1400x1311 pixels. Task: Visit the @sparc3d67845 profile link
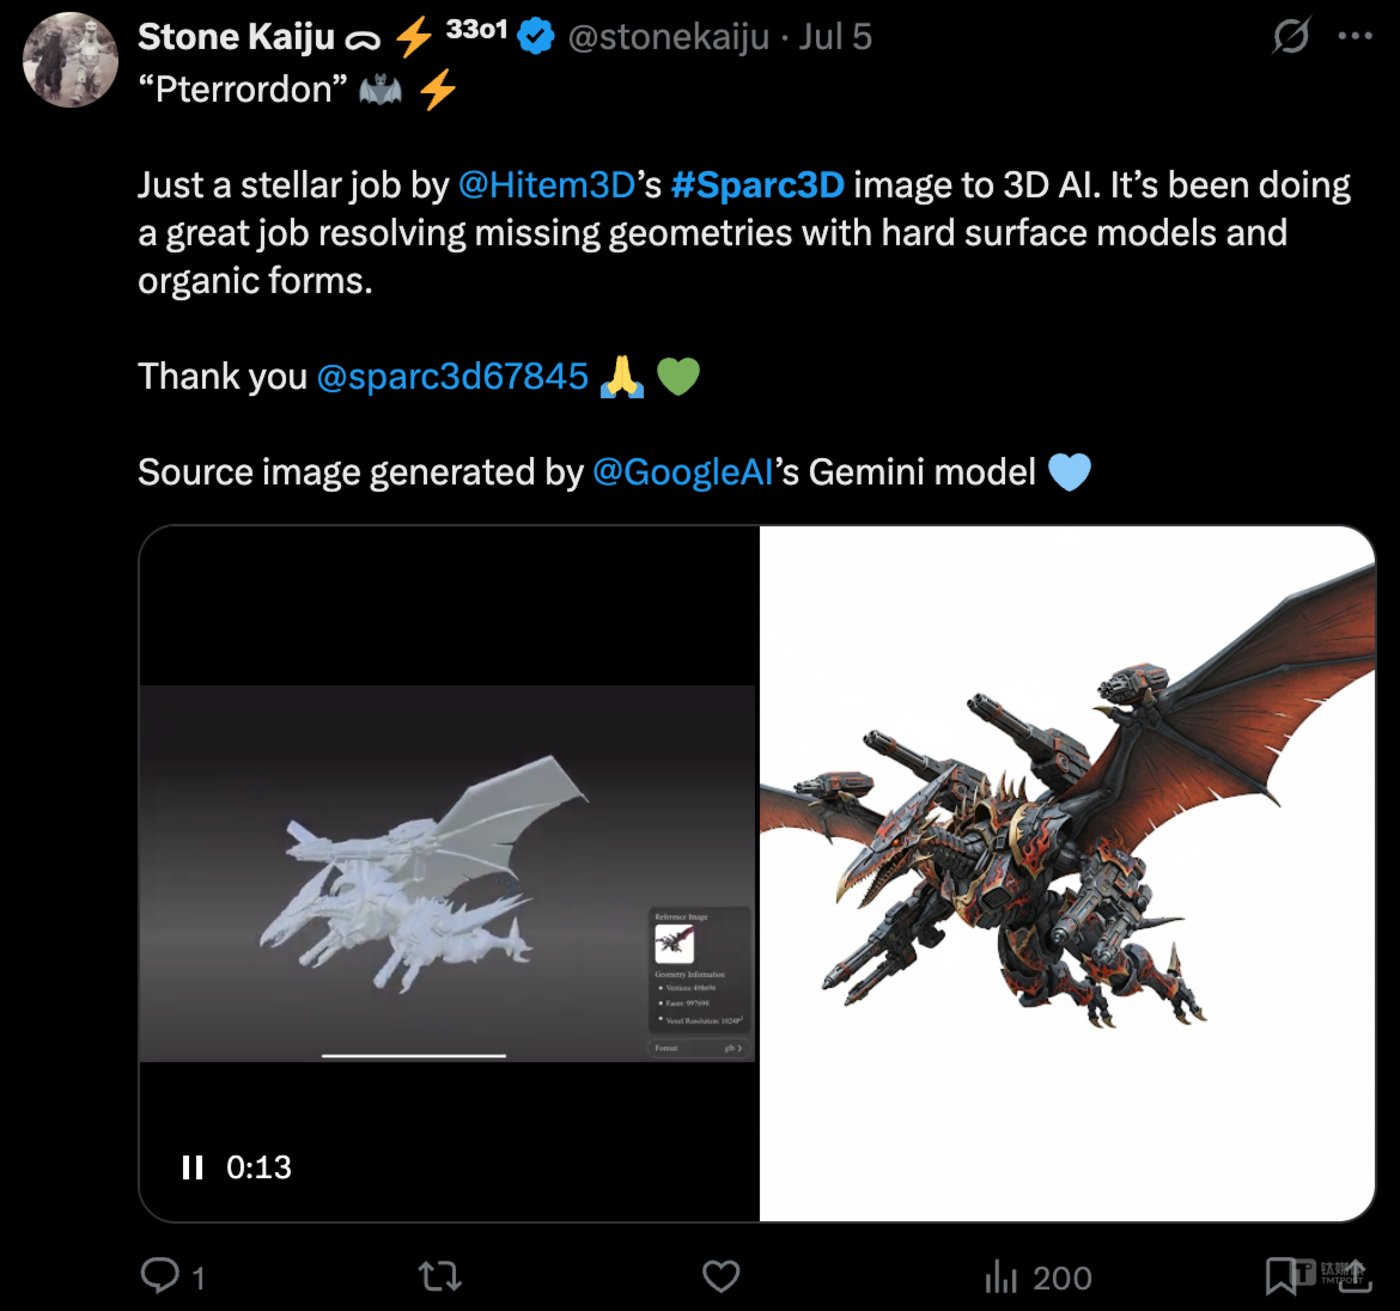(452, 377)
